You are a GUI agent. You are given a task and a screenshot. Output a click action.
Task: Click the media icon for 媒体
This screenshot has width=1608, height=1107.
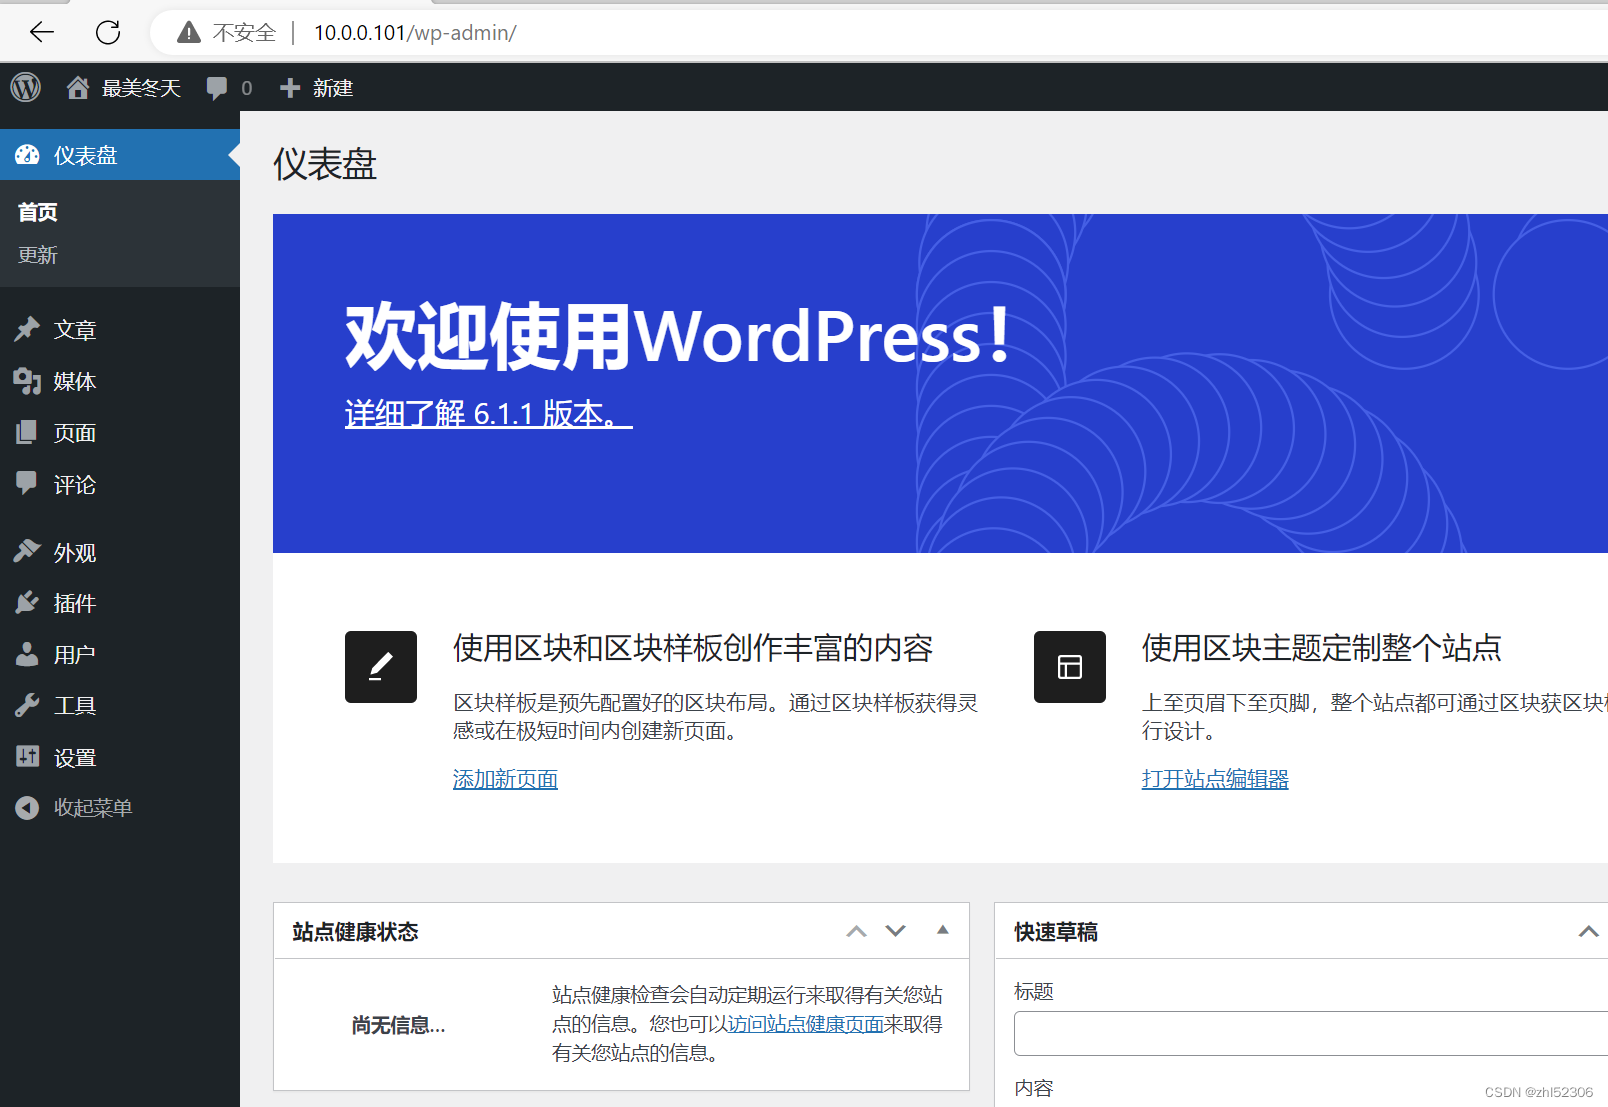tap(28, 381)
